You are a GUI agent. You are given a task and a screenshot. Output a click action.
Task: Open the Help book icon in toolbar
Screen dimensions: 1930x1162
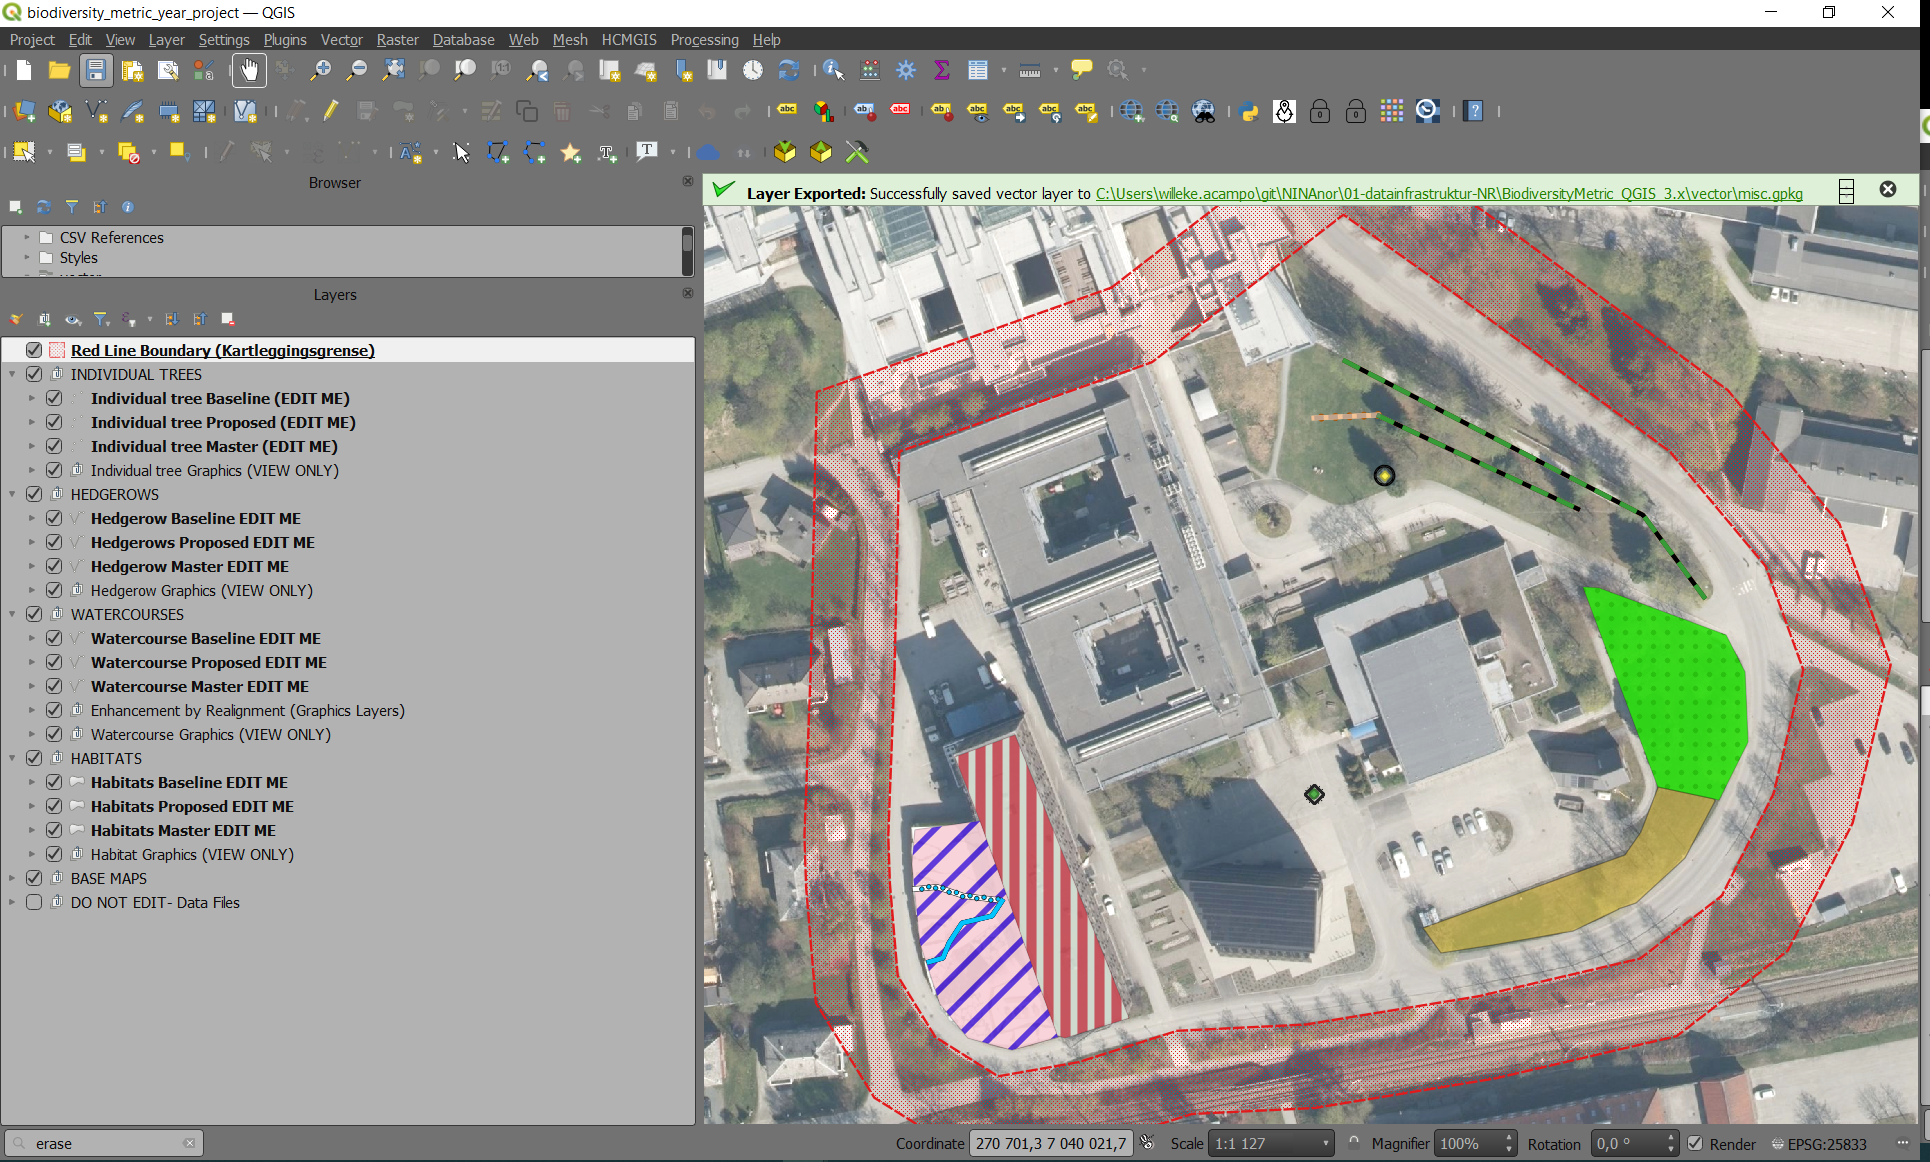coord(1473,111)
